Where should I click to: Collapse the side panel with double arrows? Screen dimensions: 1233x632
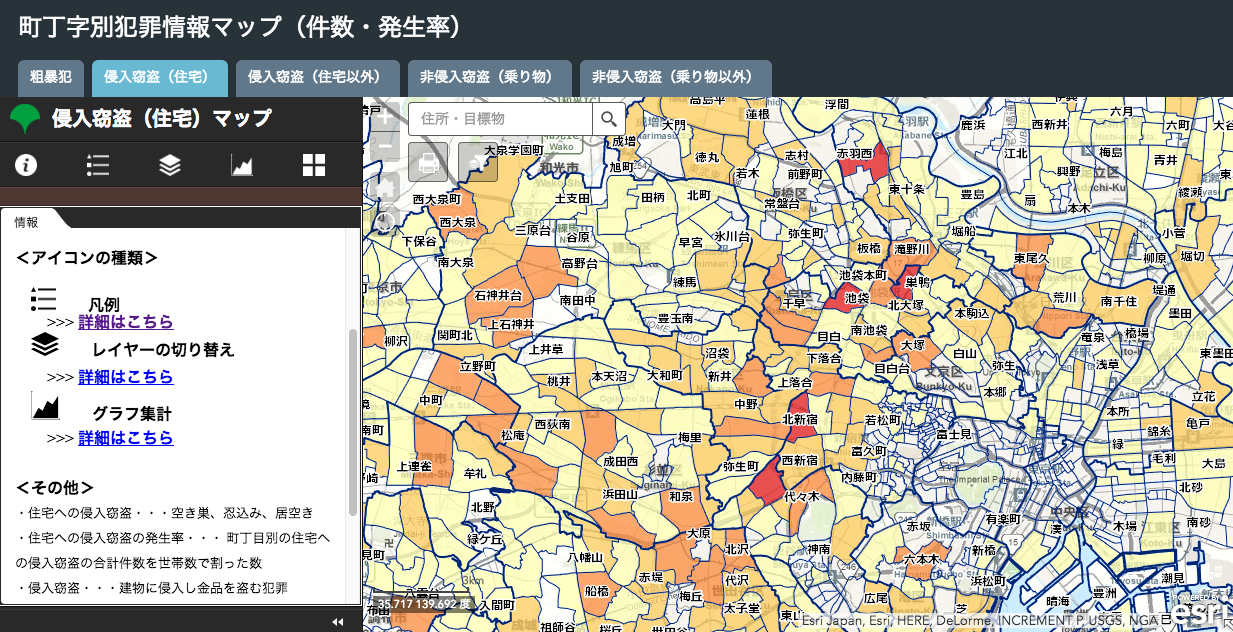pyautogui.click(x=338, y=622)
